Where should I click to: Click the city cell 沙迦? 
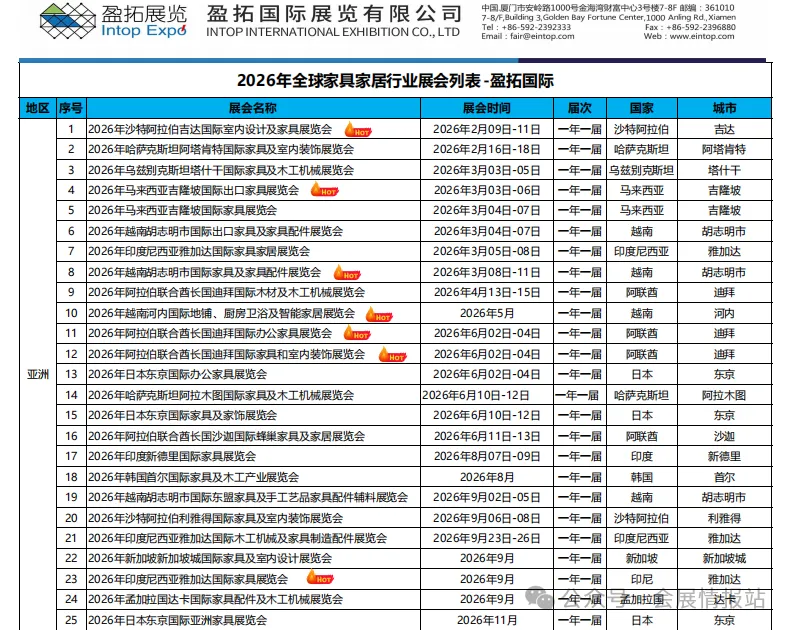click(724, 436)
